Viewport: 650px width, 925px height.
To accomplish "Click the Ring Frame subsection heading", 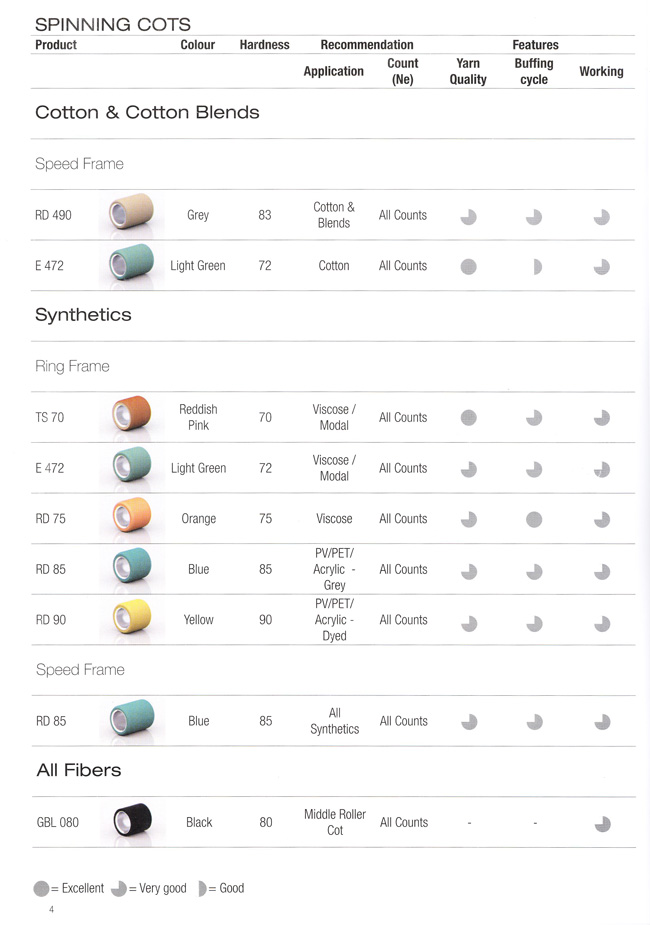I will [72, 366].
